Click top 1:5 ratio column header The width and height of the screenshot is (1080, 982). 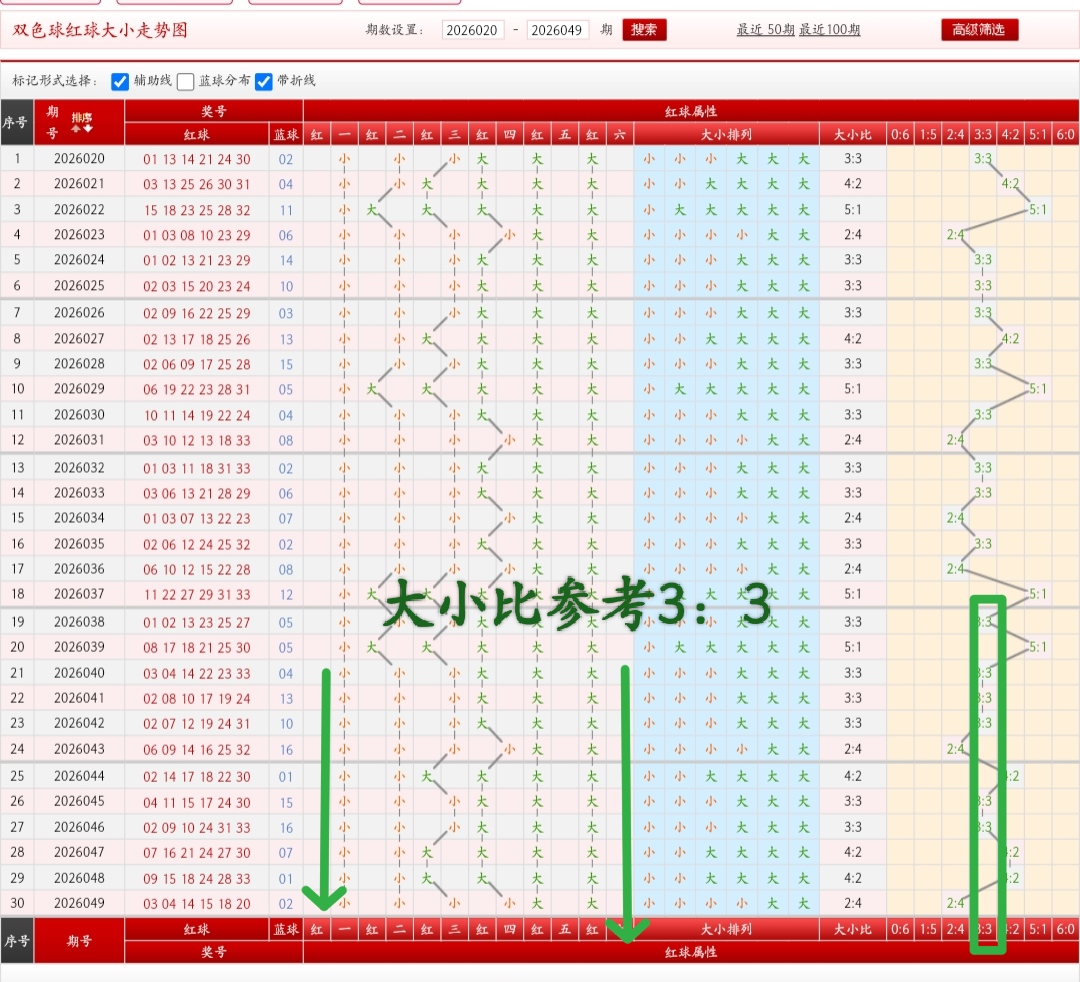[928, 134]
